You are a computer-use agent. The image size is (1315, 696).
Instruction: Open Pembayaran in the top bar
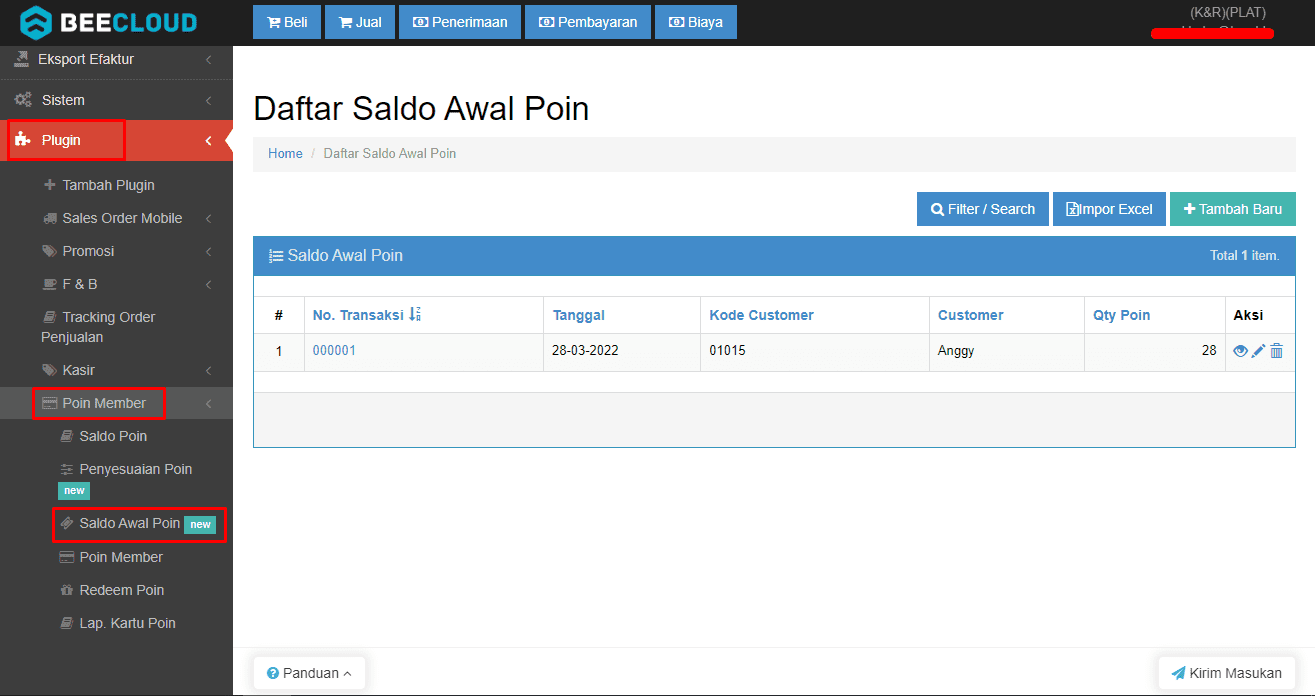[x=588, y=22]
